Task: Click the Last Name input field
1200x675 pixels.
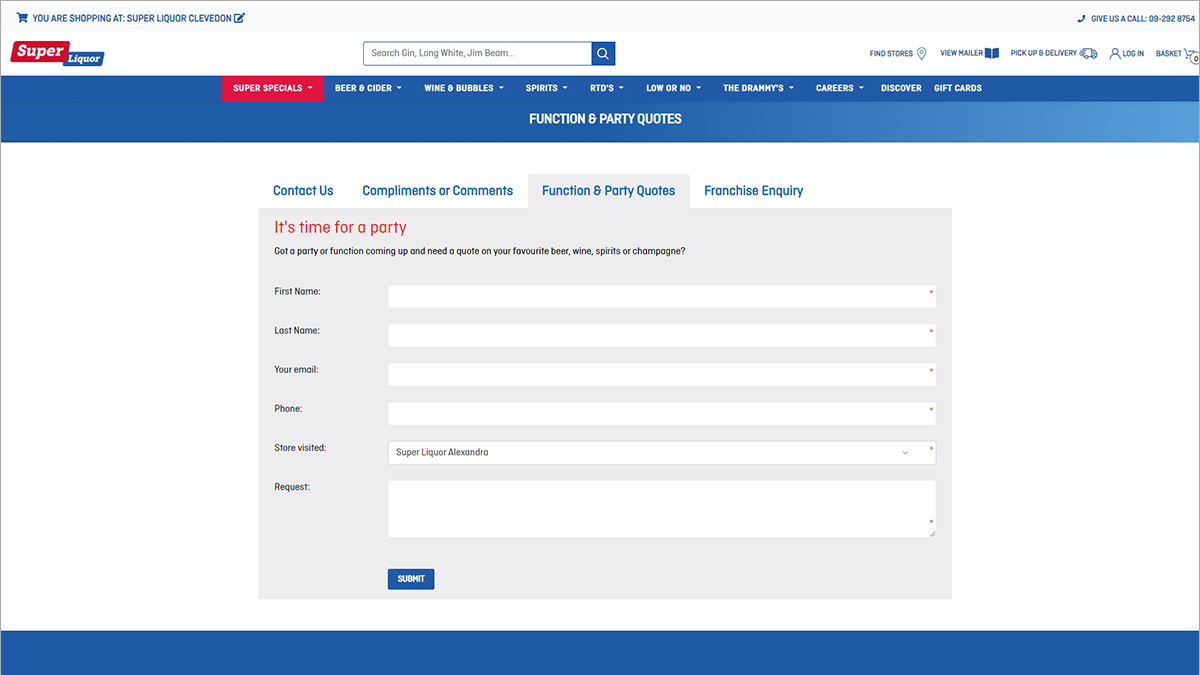Action: 662,335
